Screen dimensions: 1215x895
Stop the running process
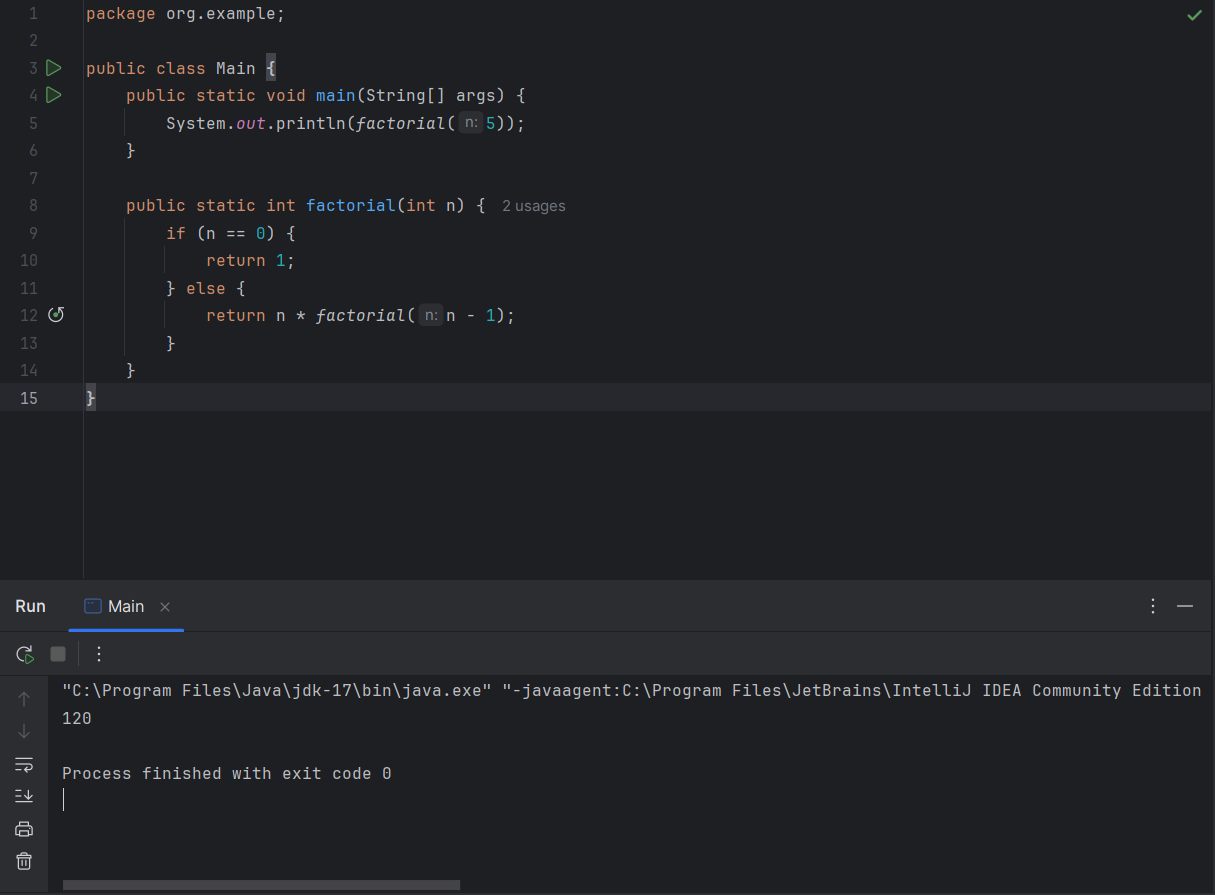(x=58, y=654)
